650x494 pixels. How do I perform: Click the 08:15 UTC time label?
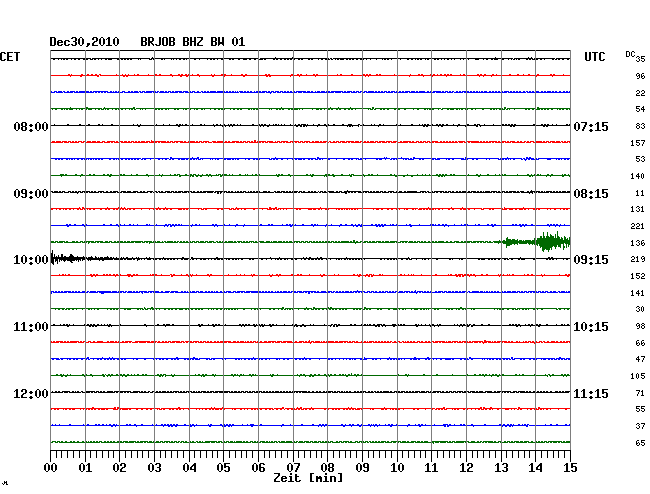(591, 194)
